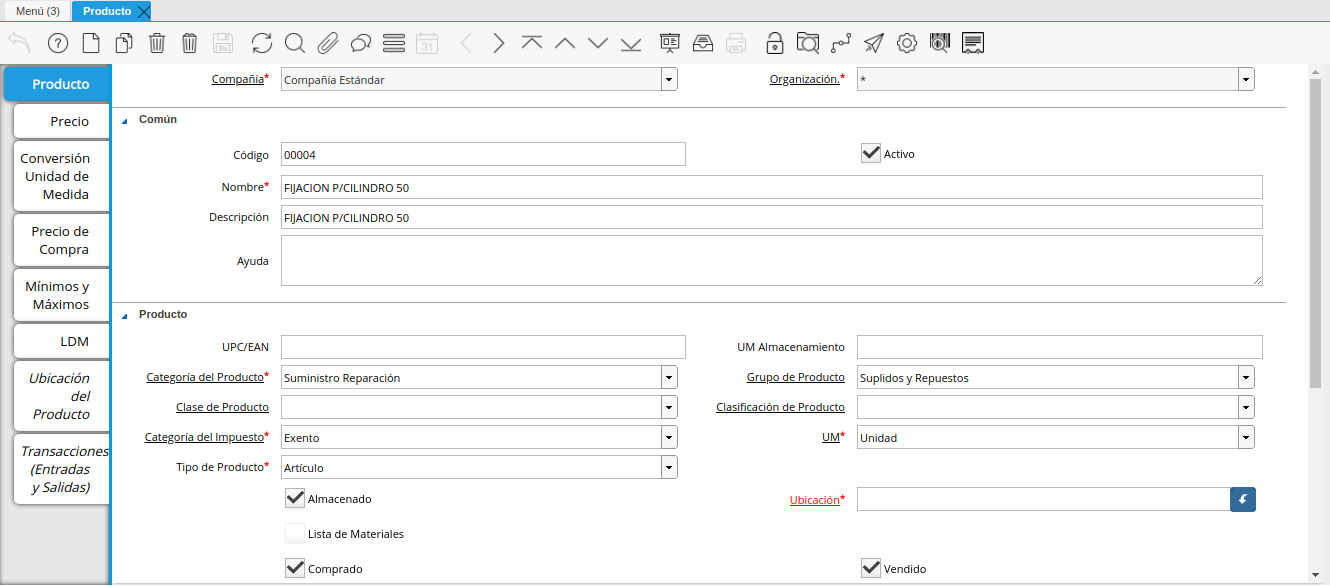Open the LDM side tab
The image size is (1330, 586).
[61, 341]
